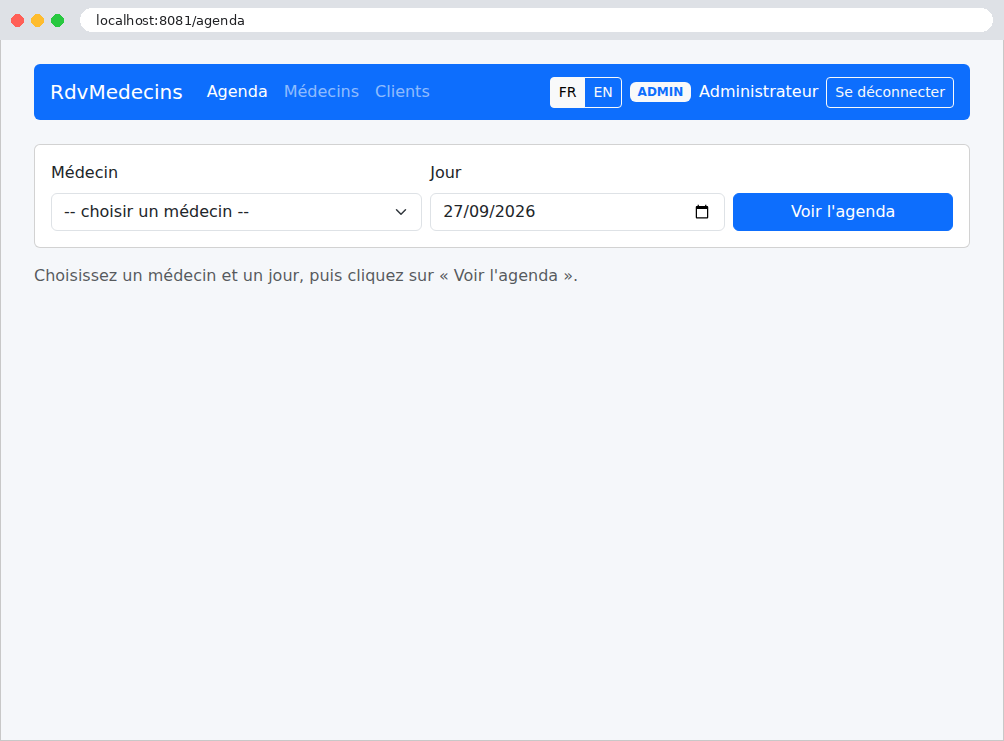The width and height of the screenshot is (1004, 741).
Task: Expand the Médecin dropdown
Action: [x=236, y=212]
